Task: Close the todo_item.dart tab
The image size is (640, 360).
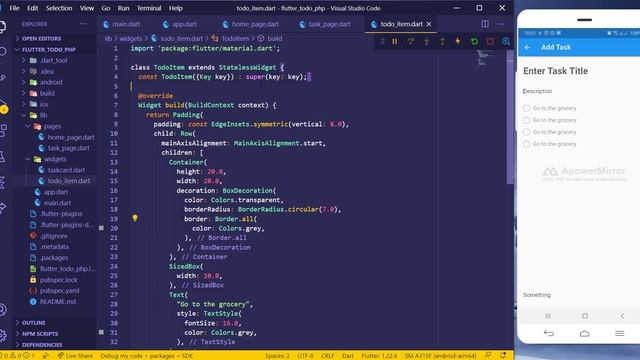Action: pos(429,24)
